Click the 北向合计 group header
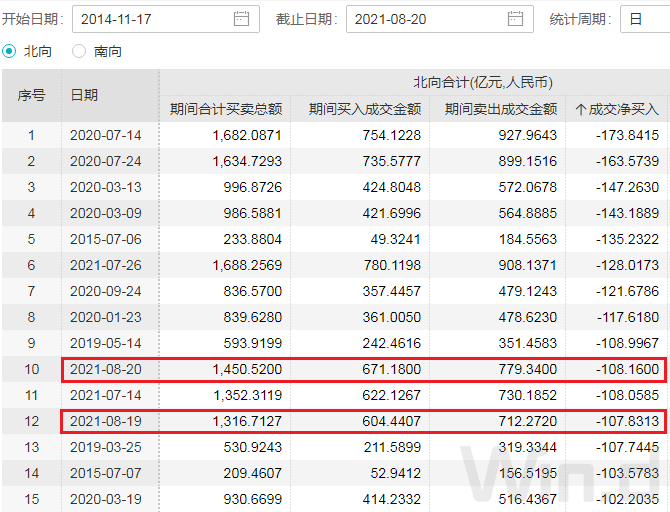 tap(483, 82)
